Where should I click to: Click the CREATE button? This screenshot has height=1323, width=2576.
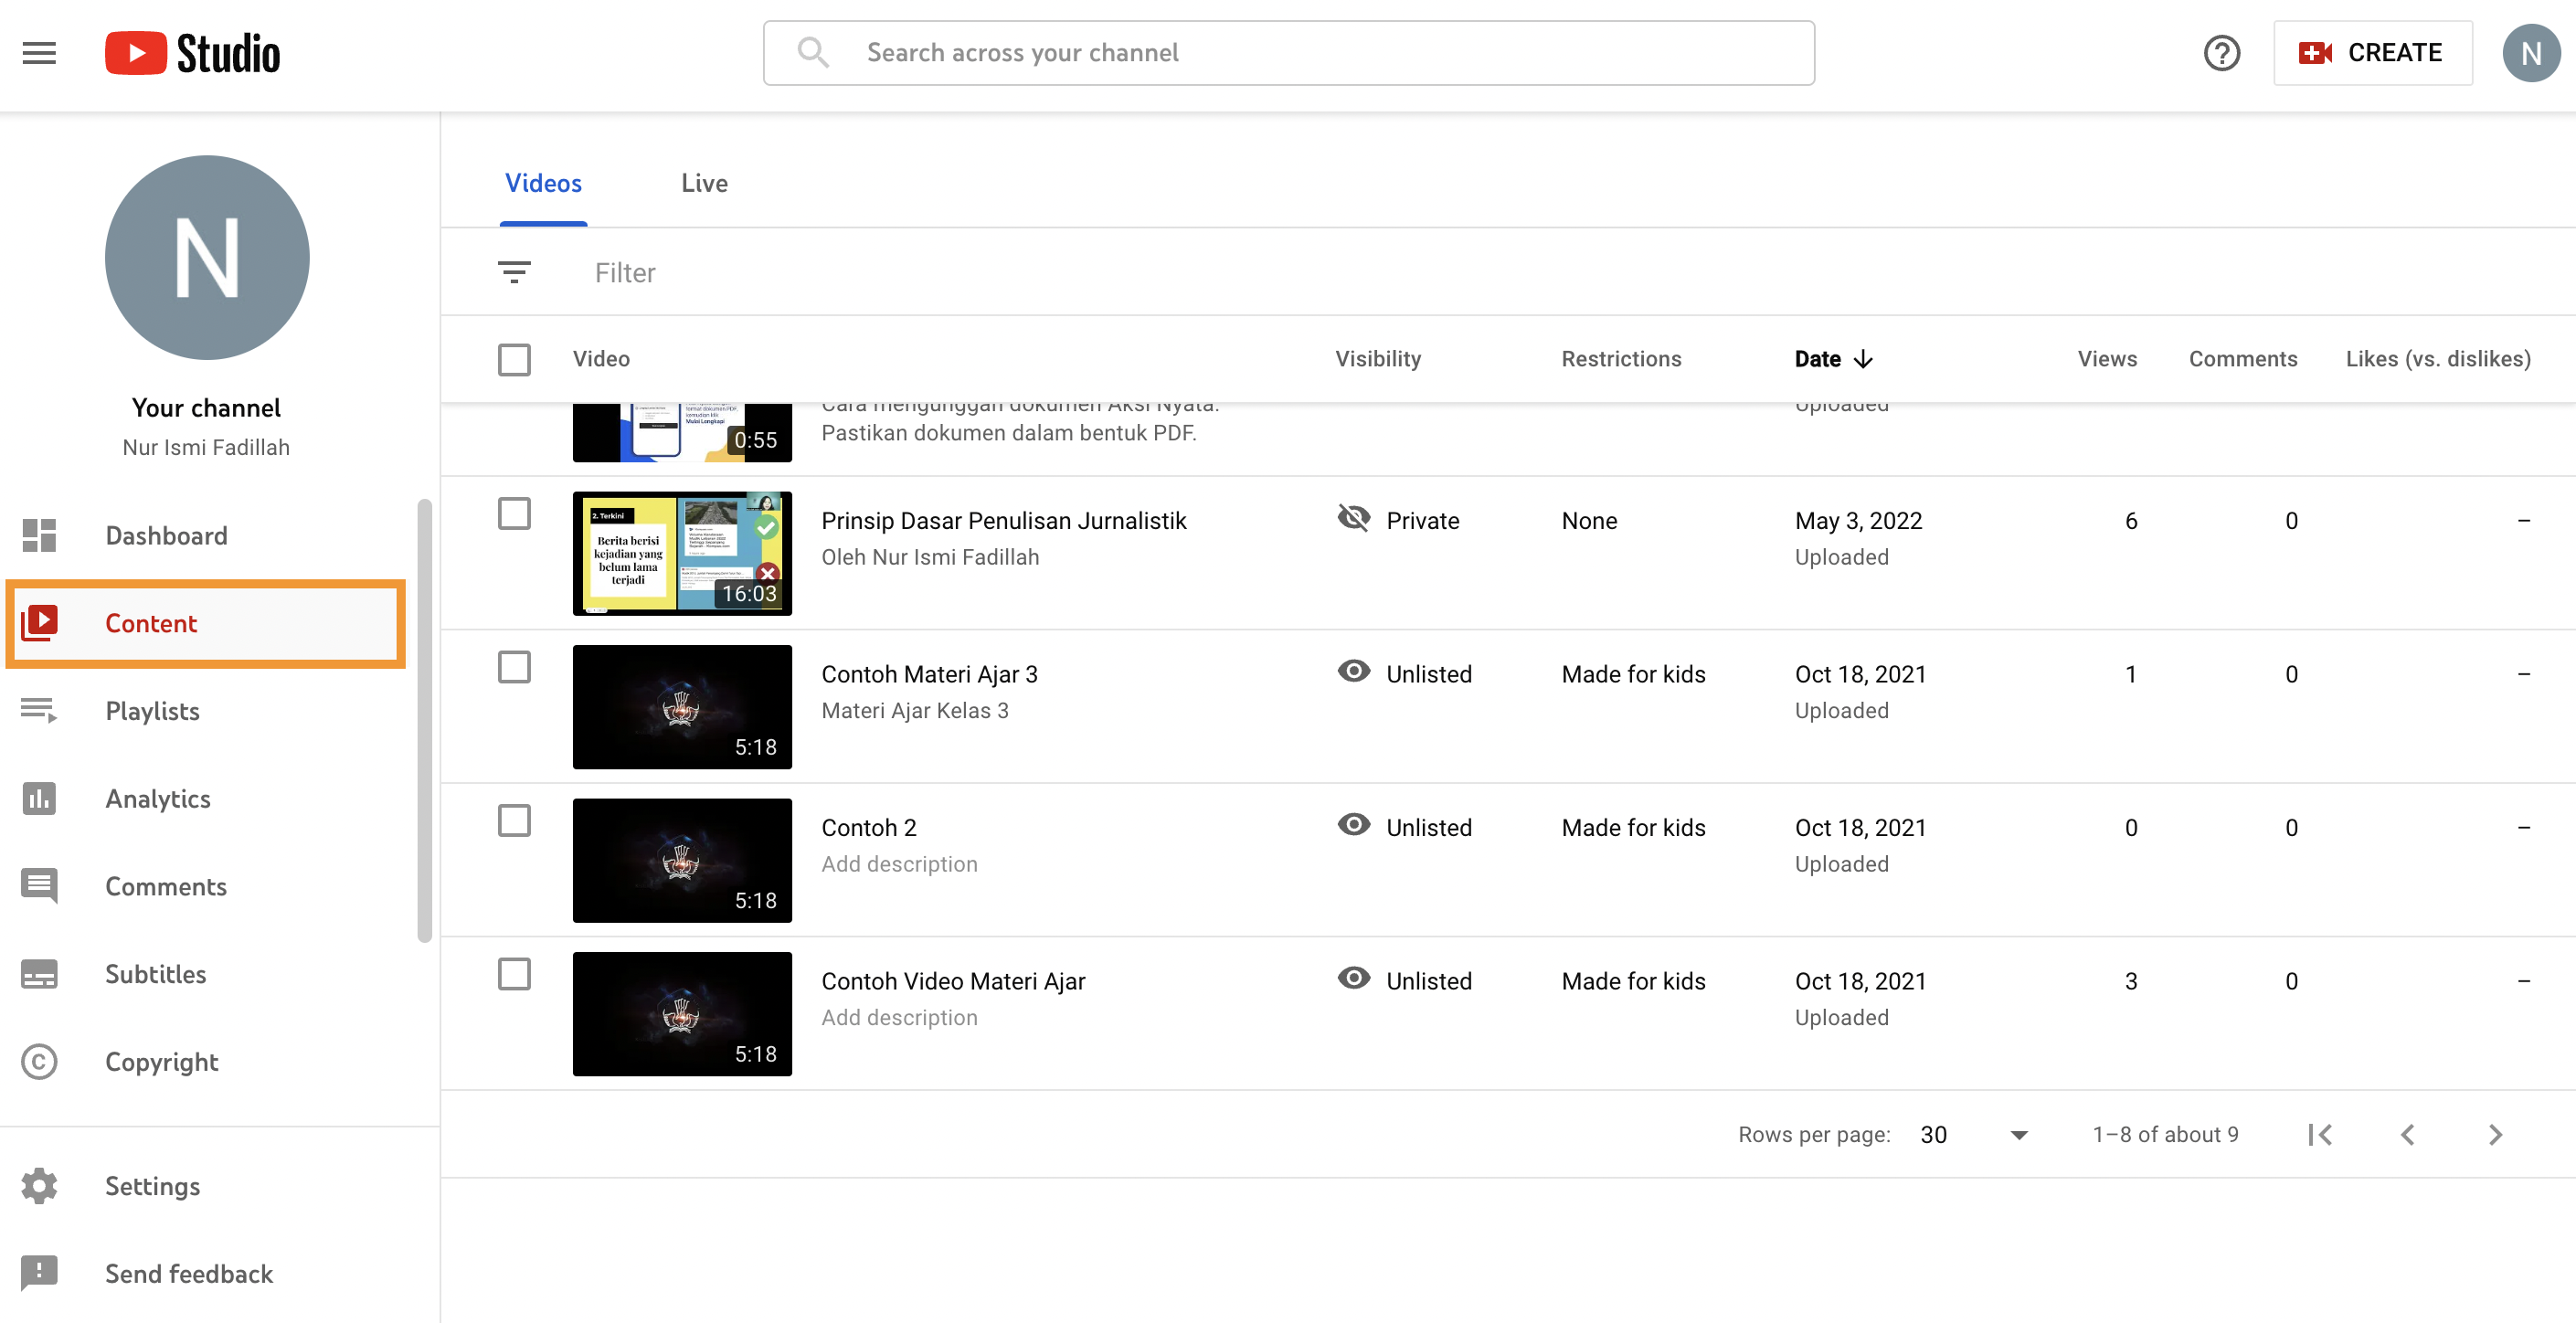point(2371,53)
